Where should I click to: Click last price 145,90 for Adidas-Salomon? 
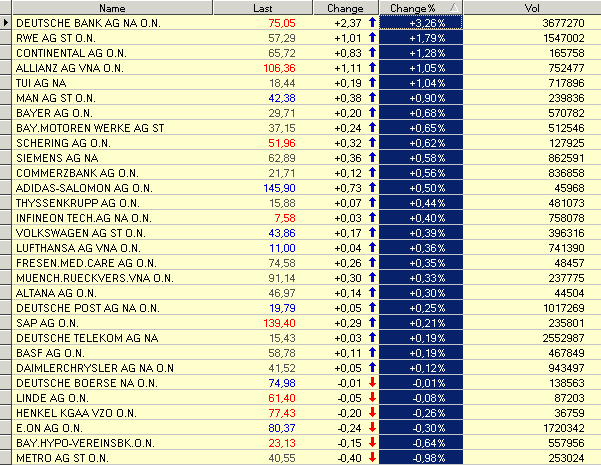pos(279,188)
